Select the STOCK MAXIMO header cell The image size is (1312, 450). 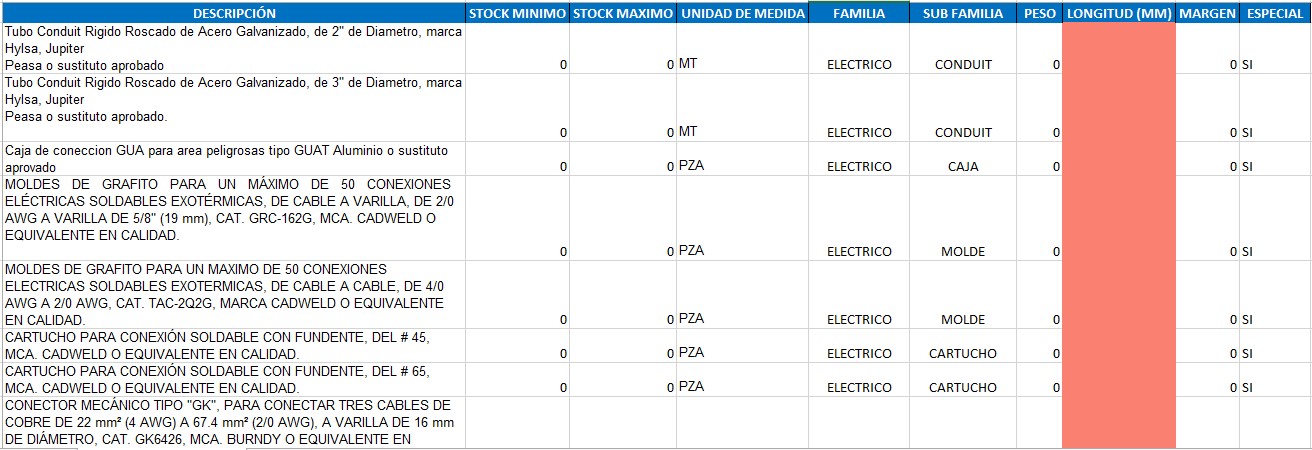pos(623,13)
